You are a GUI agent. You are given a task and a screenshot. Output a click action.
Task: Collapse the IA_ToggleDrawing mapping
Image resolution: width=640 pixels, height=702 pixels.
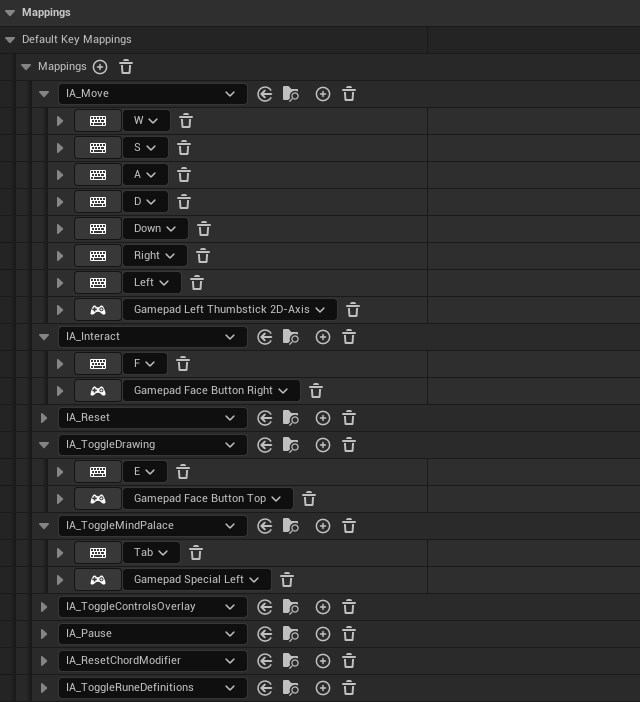tap(44, 445)
